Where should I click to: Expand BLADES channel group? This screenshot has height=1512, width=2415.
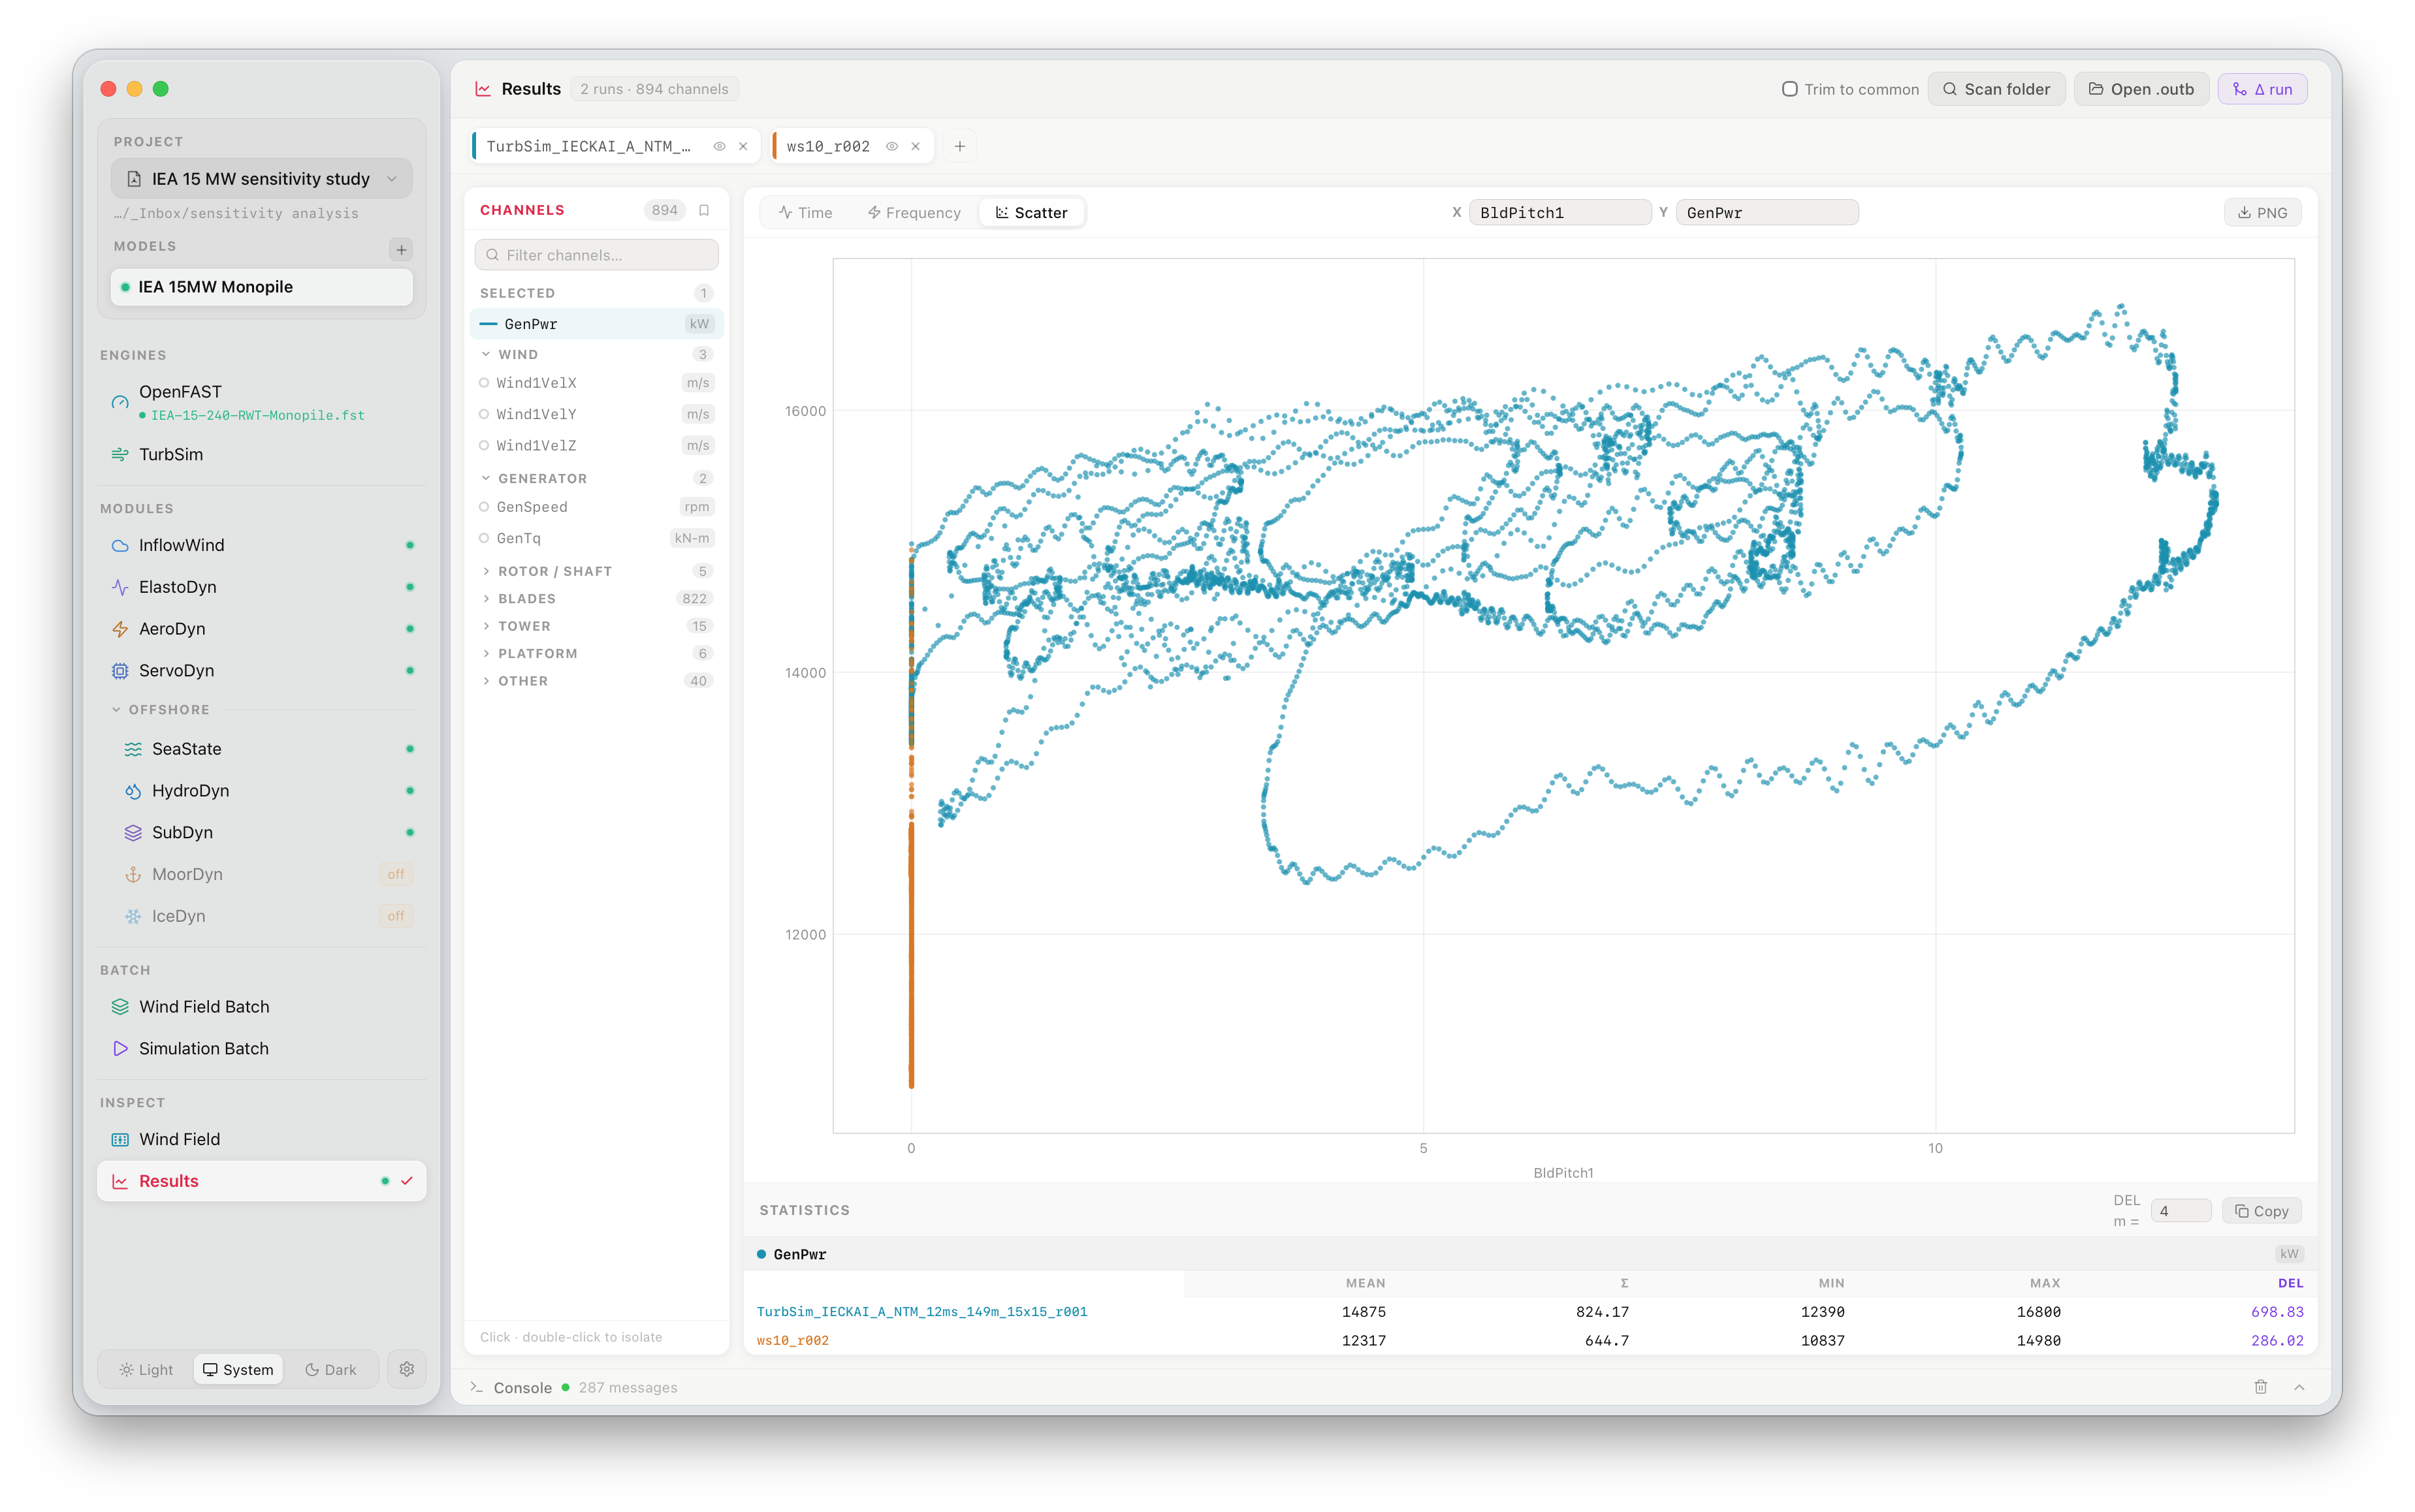596,598
